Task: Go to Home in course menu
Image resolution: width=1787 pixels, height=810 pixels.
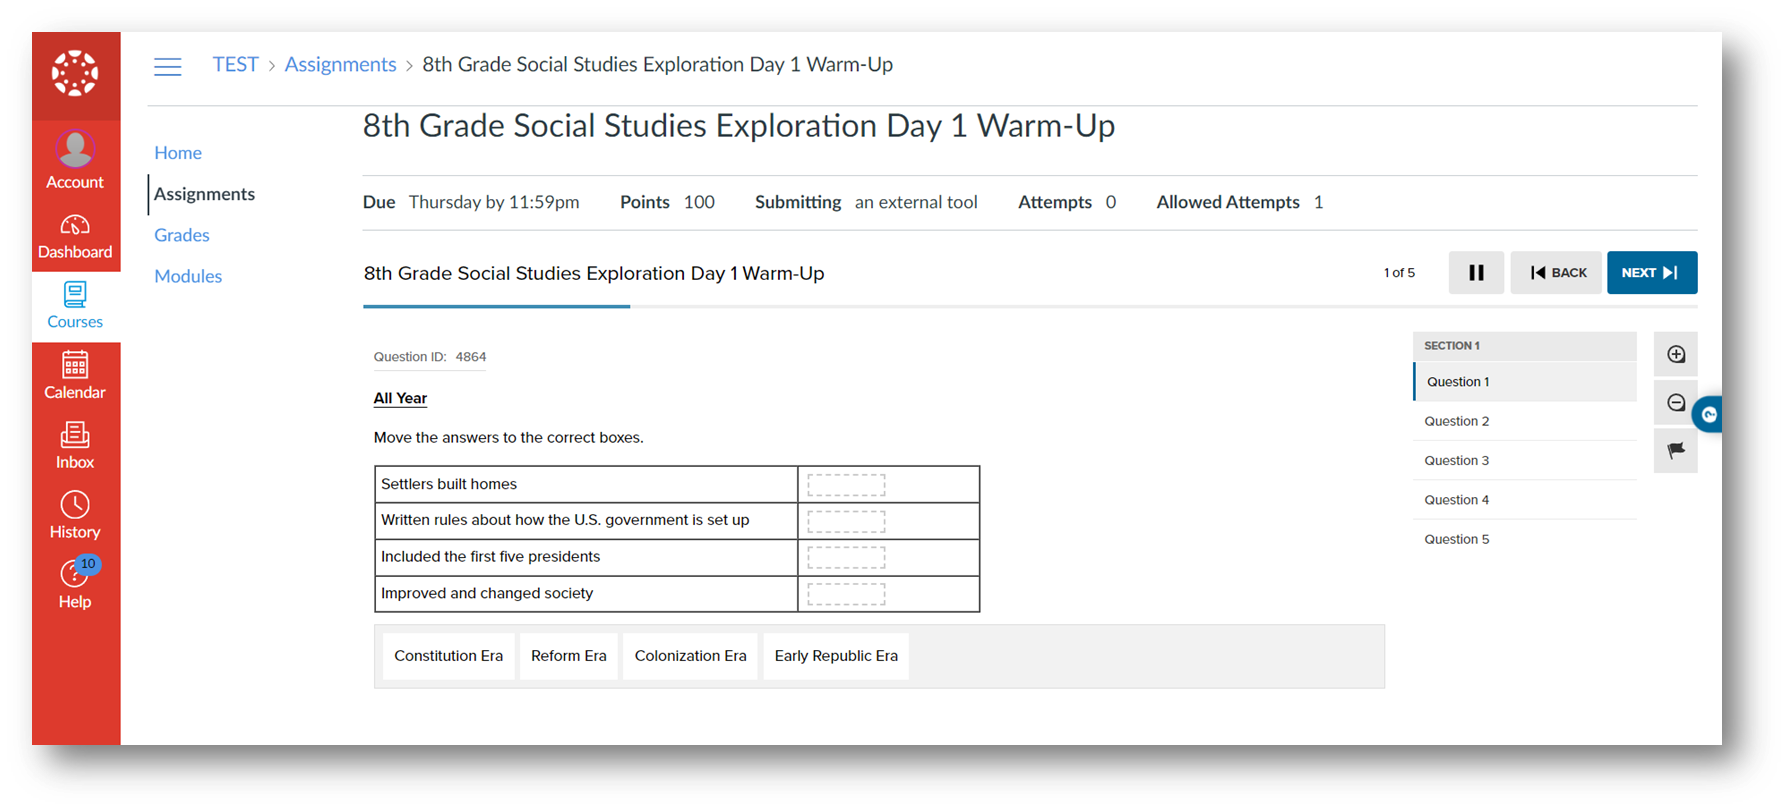Action: 178,153
